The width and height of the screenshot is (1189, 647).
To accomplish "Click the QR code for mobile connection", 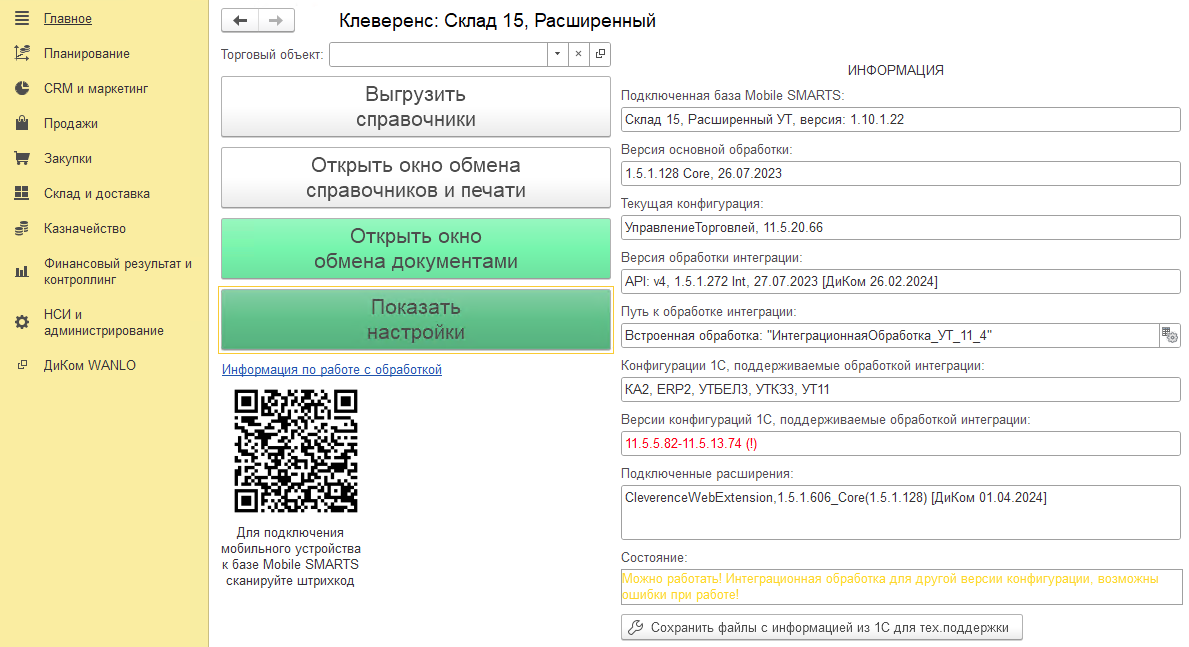I will click(x=295, y=450).
